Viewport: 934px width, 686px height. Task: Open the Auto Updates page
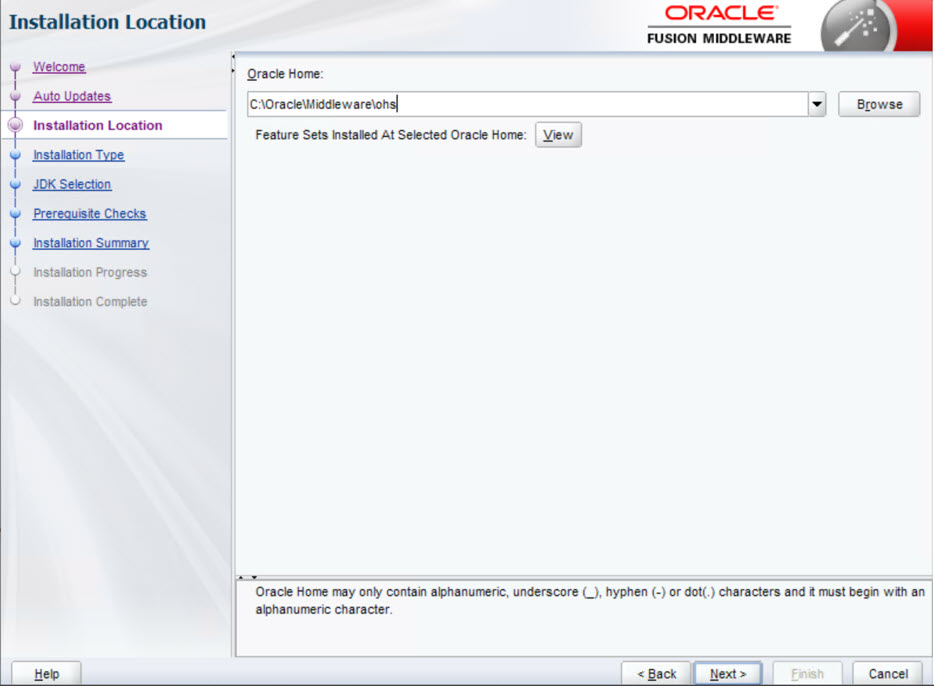[70, 96]
